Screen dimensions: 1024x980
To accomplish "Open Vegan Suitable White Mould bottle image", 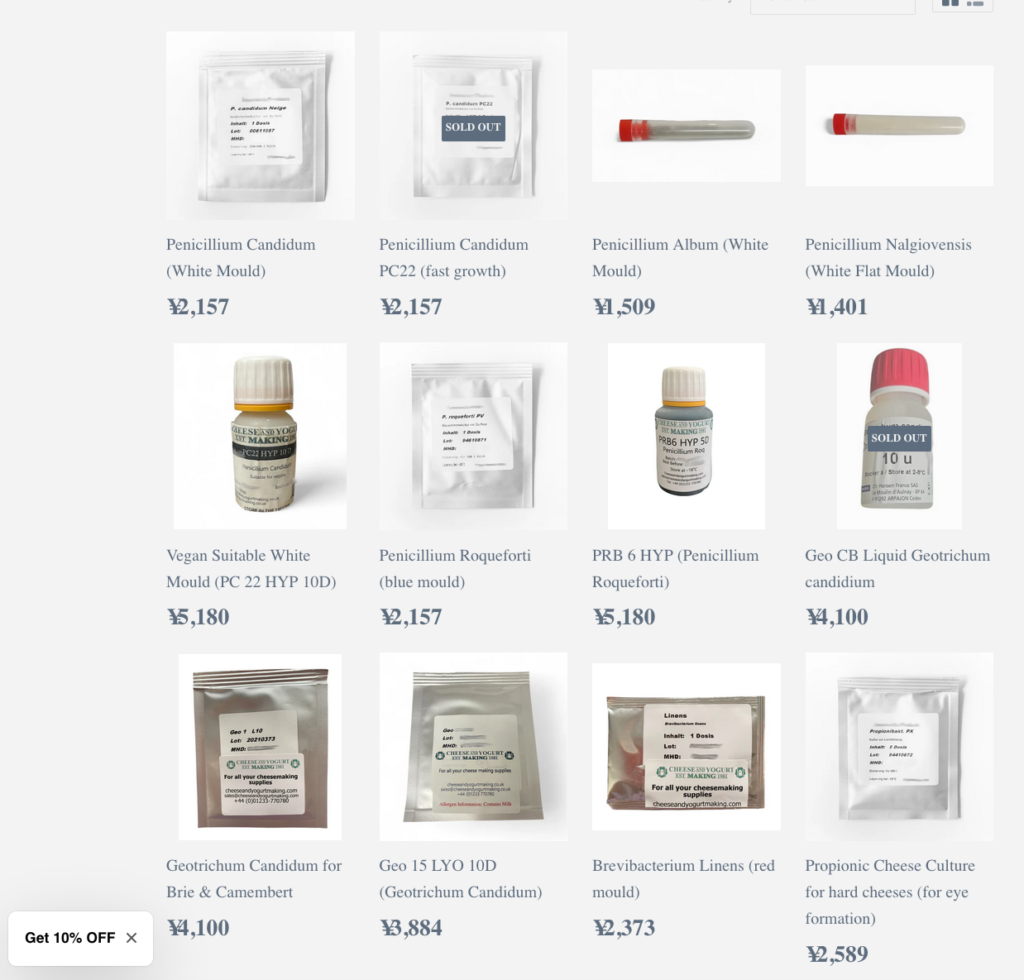I will 260,436.
